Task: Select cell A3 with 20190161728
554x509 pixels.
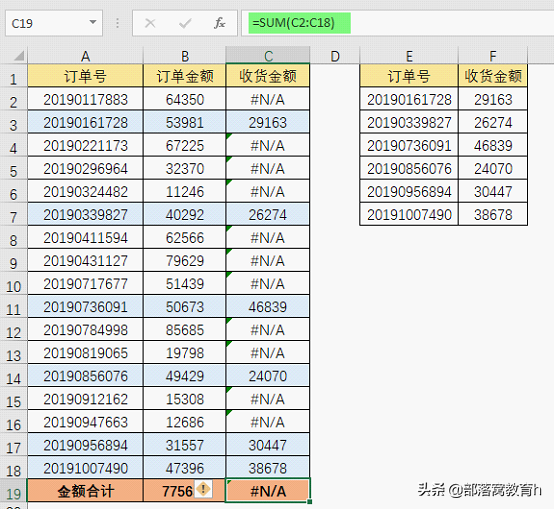Action: [86, 122]
